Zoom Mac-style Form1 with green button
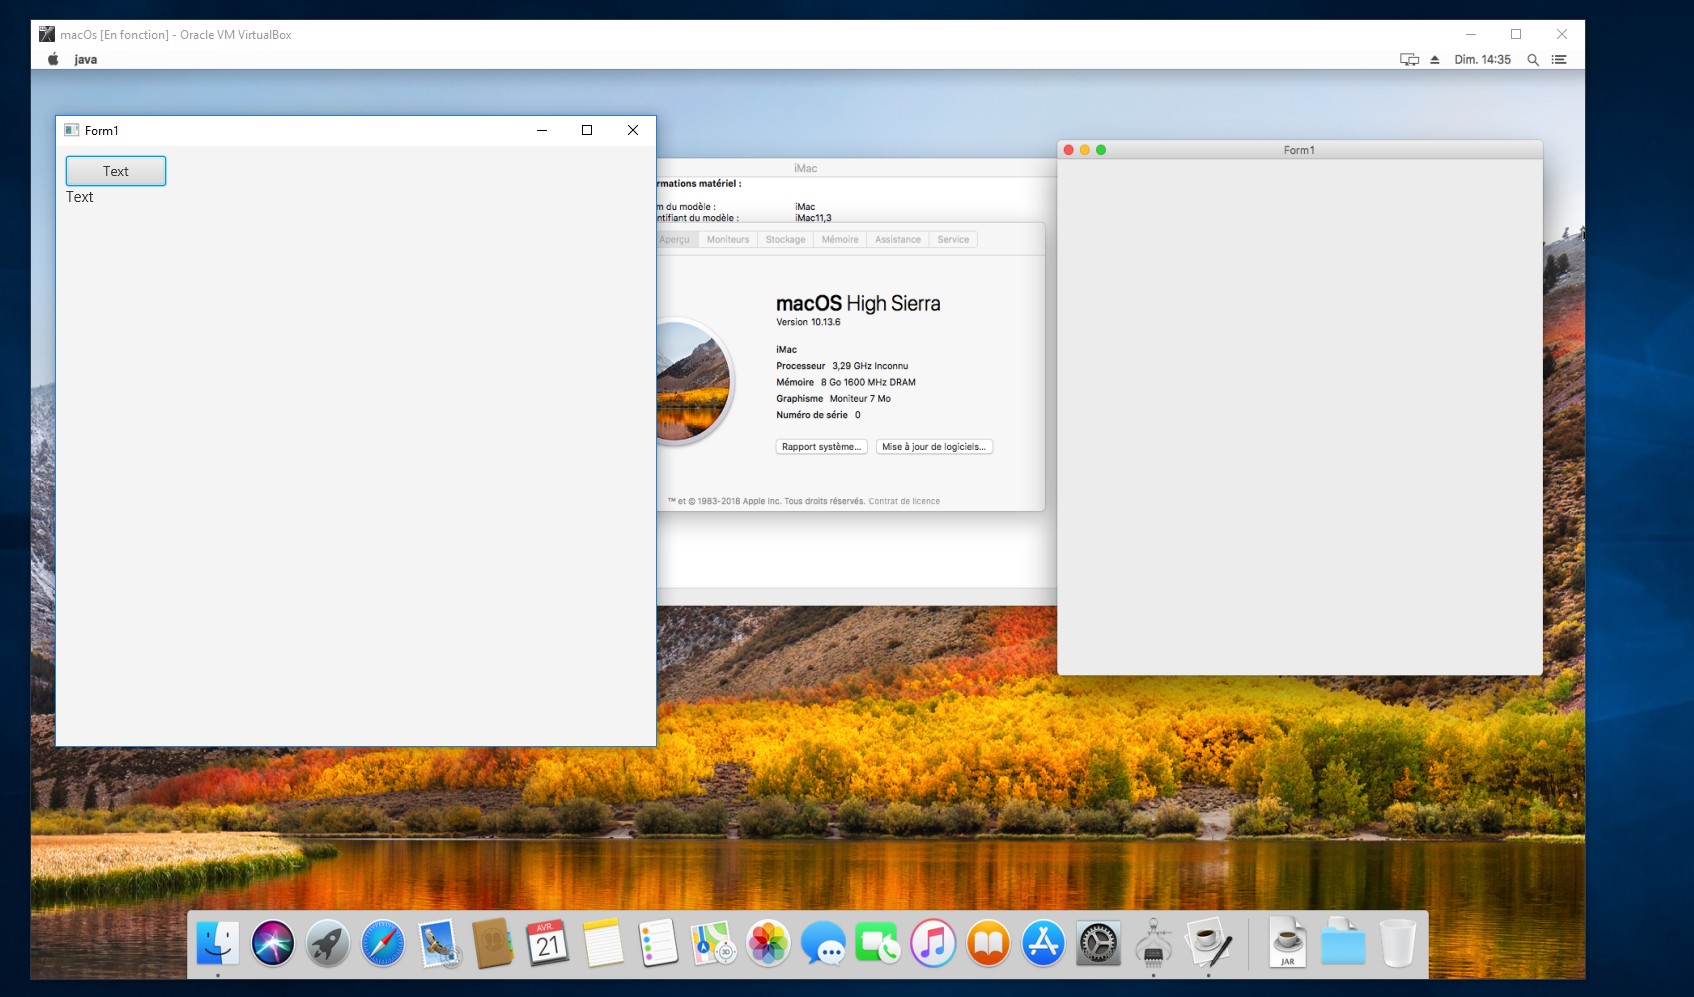Image resolution: width=1694 pixels, height=997 pixels. pos(1101,150)
